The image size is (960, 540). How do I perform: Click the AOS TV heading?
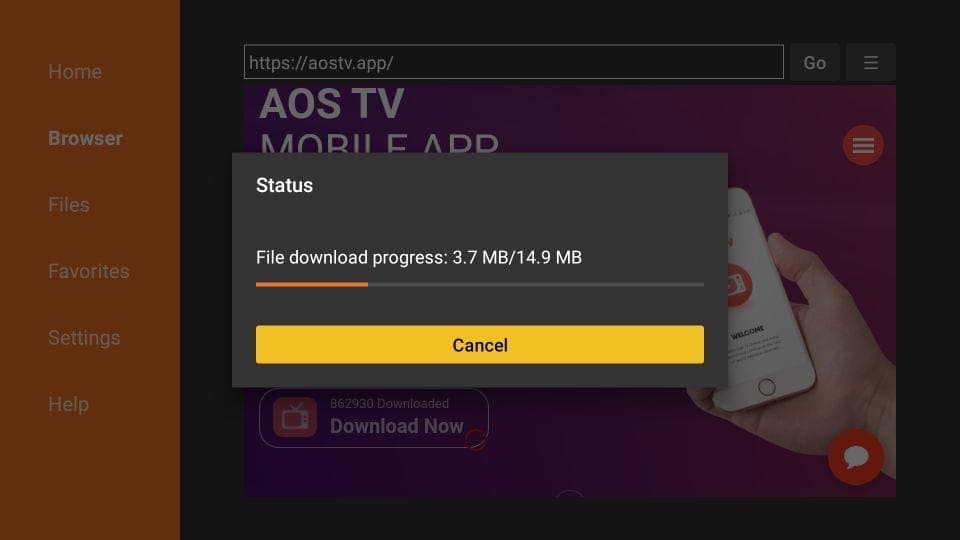click(331, 103)
